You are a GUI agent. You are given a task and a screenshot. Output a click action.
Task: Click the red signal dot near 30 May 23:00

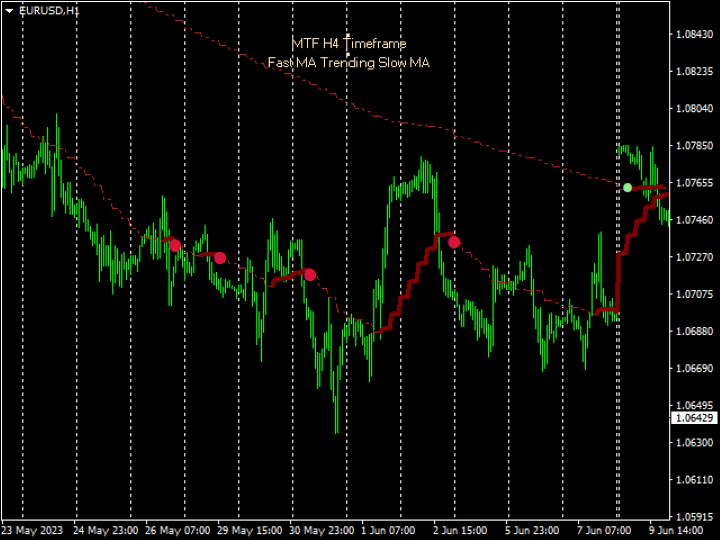tap(310, 275)
